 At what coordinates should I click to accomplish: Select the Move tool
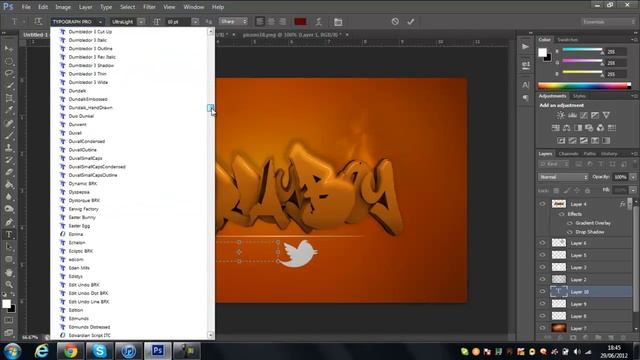(x=9, y=49)
